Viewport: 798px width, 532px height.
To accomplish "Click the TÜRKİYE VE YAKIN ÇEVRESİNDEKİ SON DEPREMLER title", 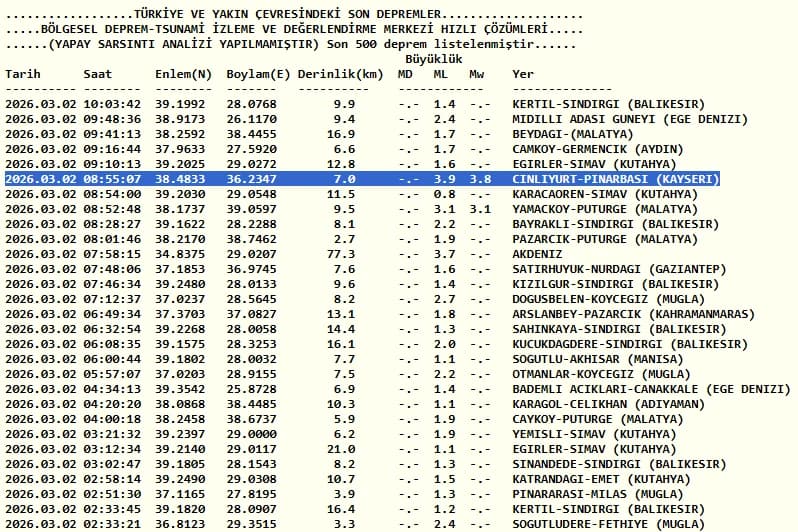I will 288,14.
